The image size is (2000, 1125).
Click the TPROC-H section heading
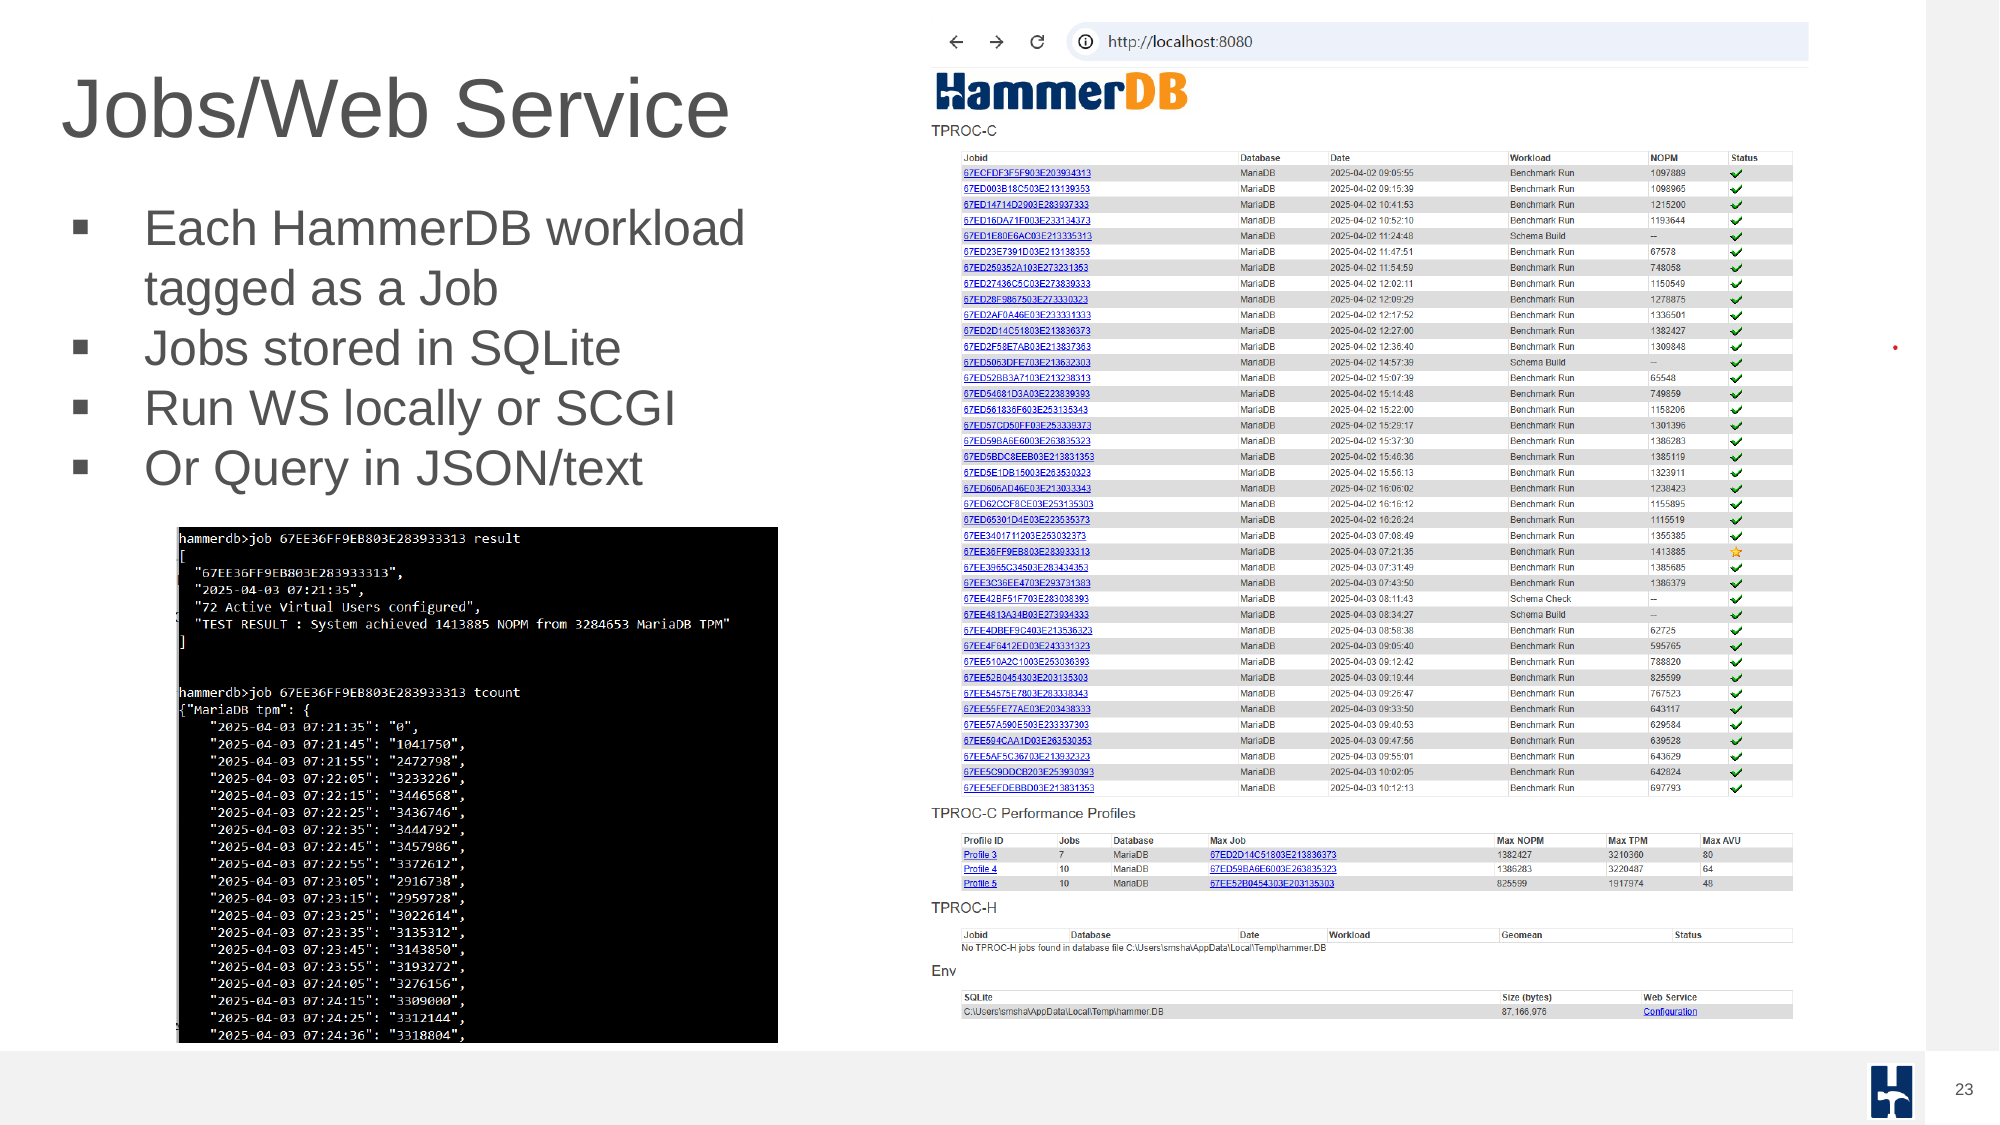[x=963, y=908]
